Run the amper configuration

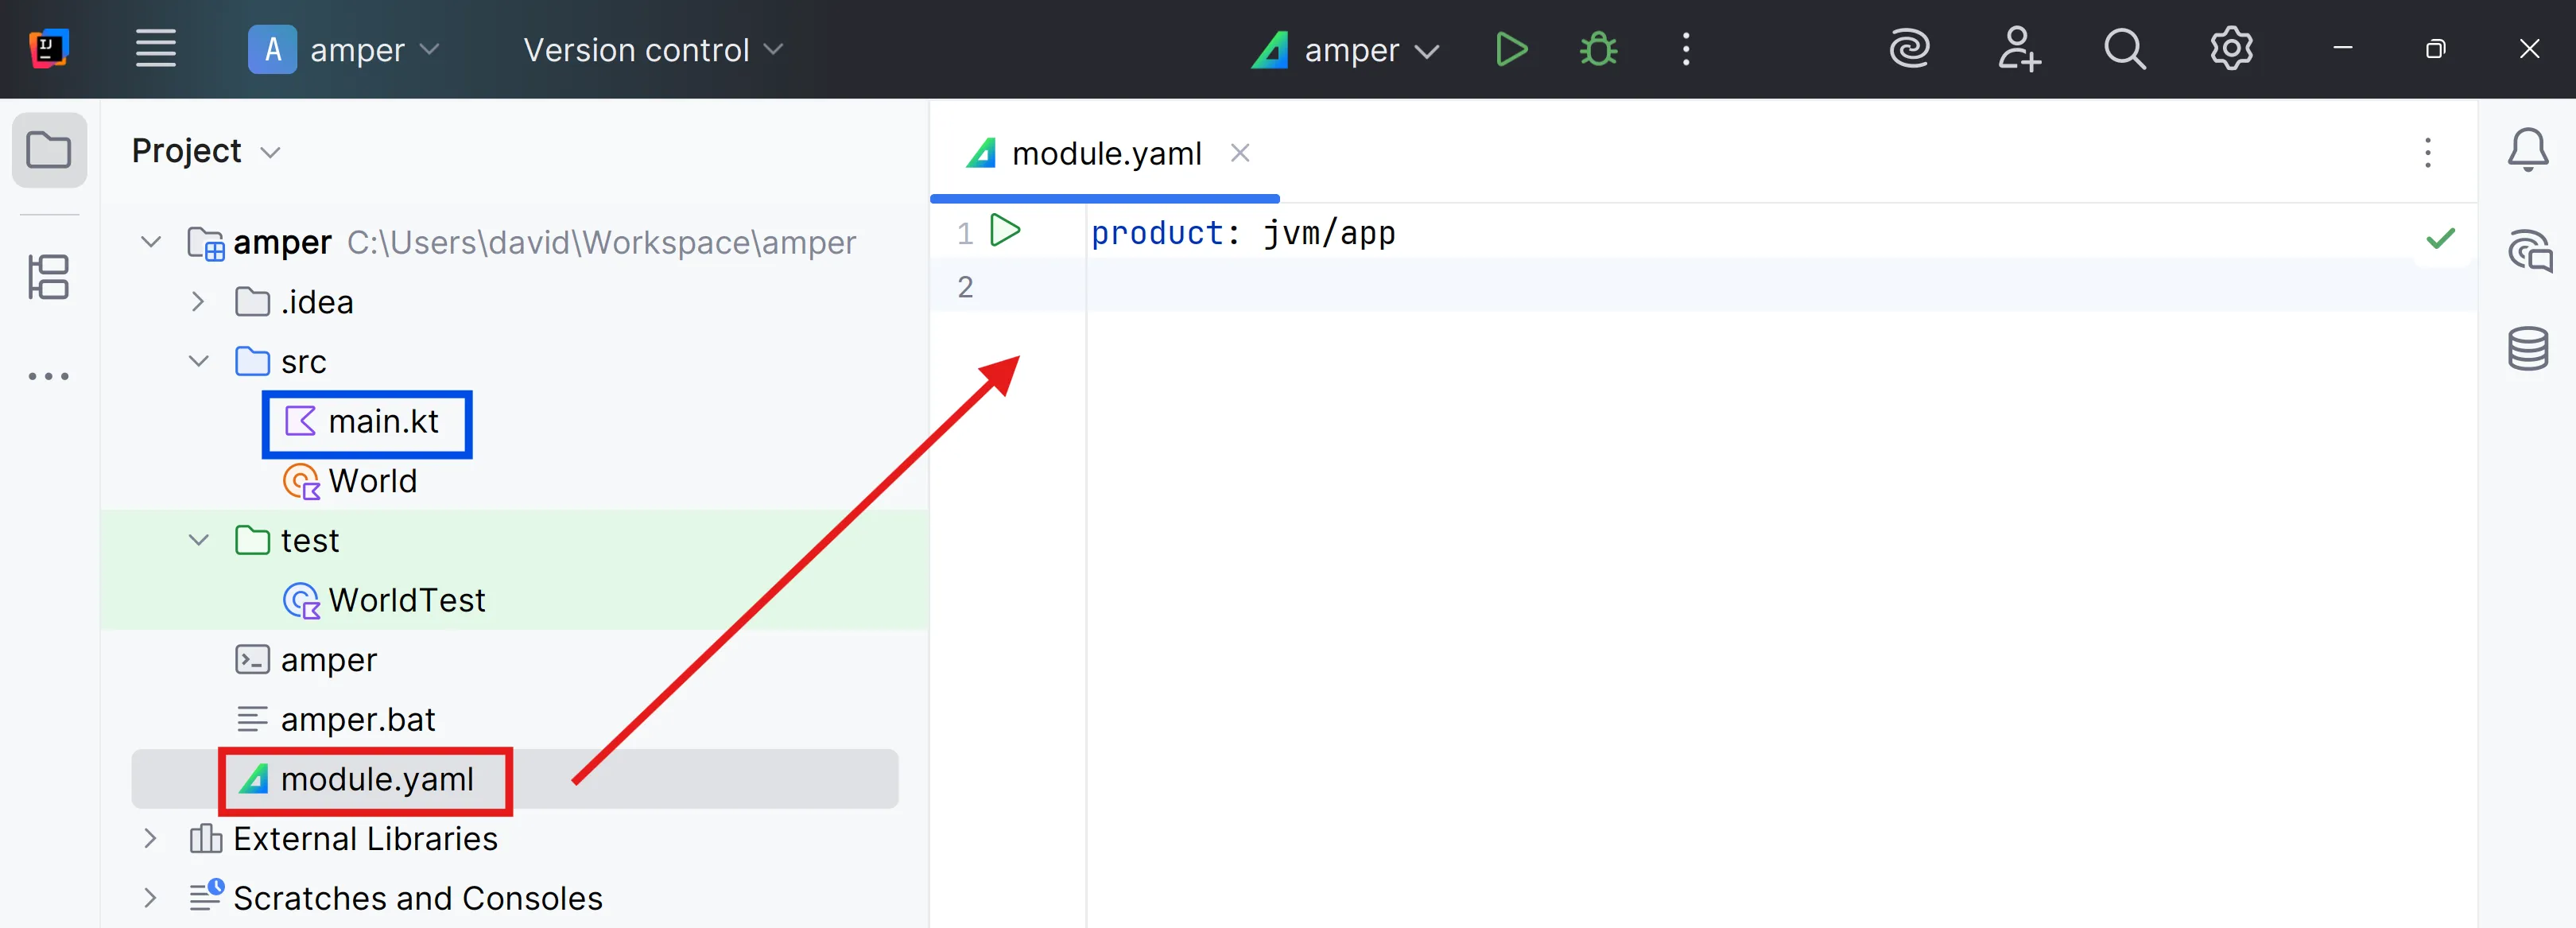click(x=1510, y=49)
